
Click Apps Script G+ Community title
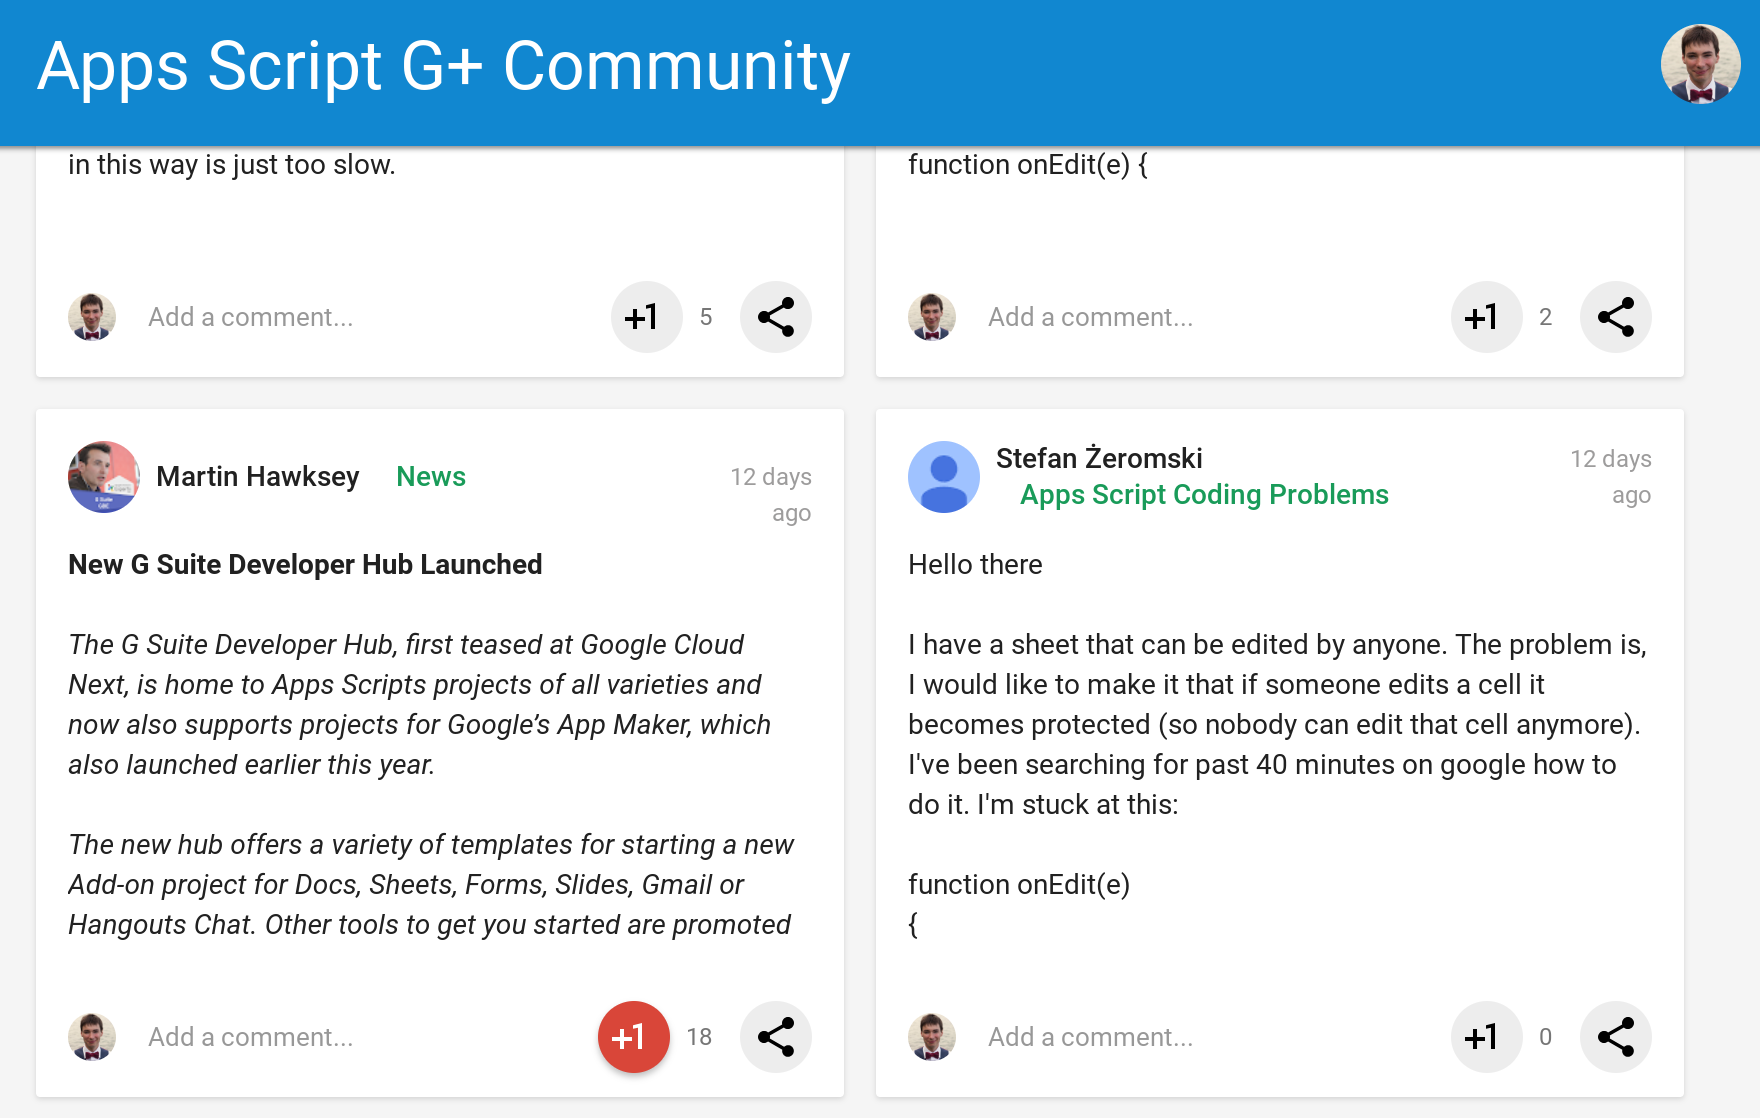point(443,67)
